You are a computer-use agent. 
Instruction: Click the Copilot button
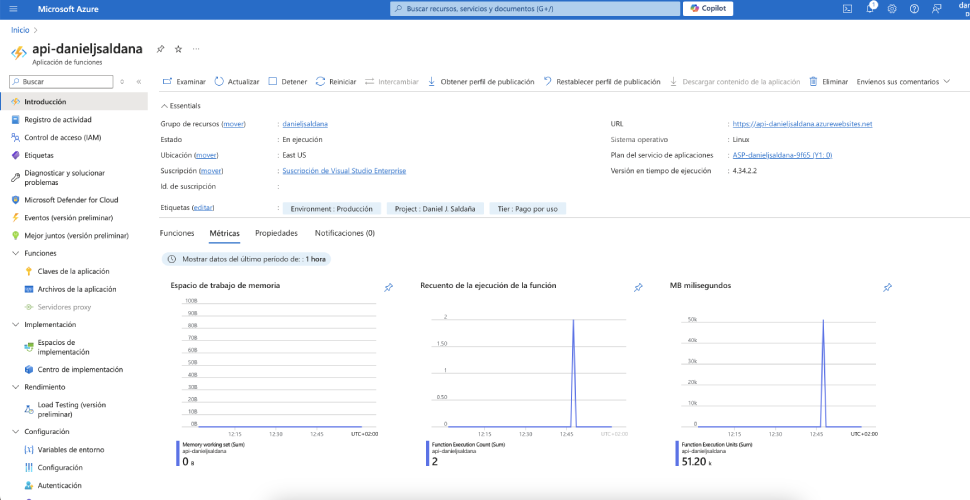point(709,8)
